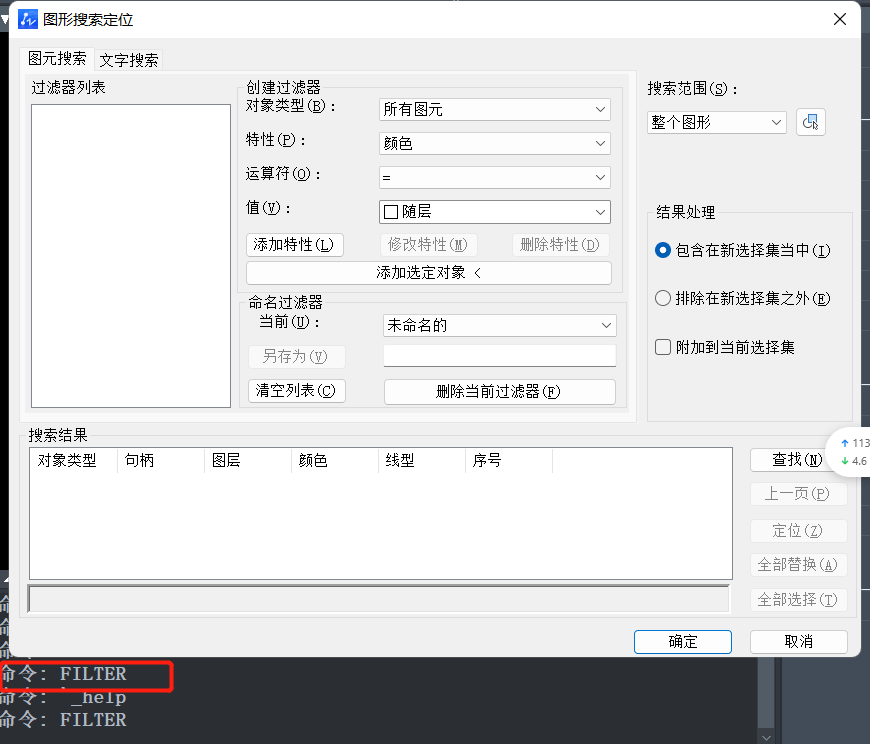Click the 全部替换(A) button

click(x=797, y=565)
